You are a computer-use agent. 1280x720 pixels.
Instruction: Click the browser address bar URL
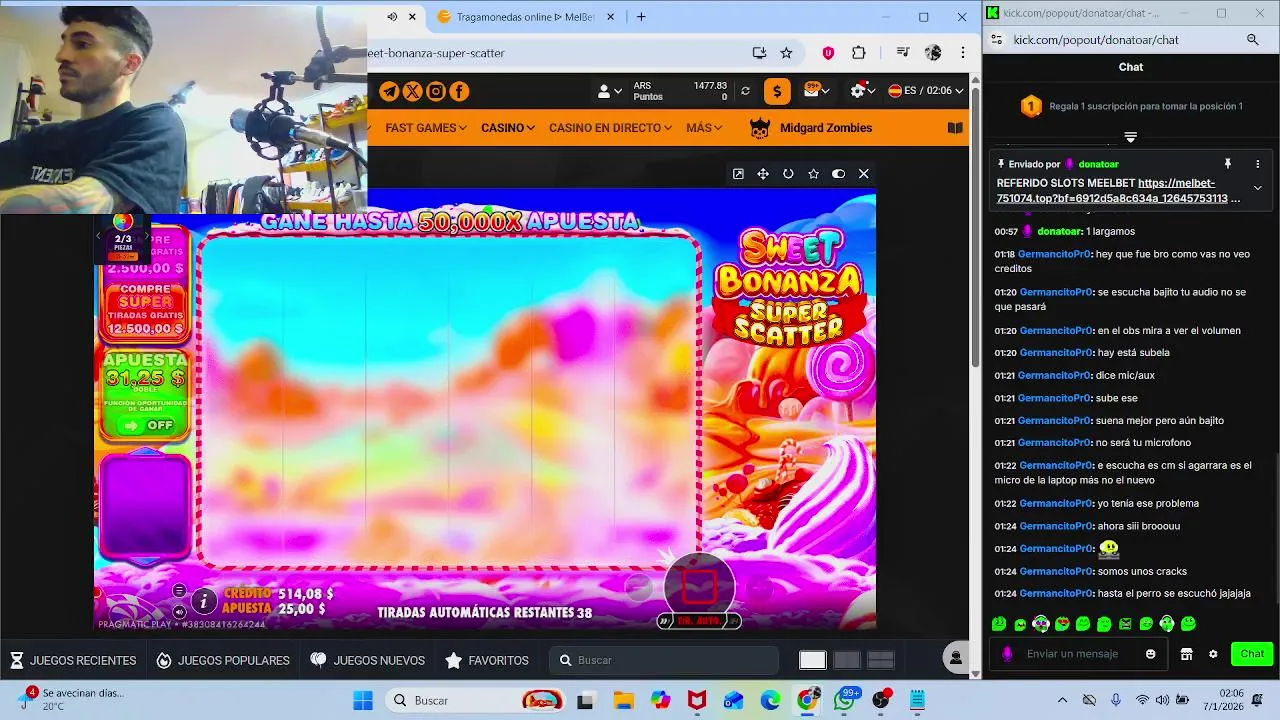[436, 53]
